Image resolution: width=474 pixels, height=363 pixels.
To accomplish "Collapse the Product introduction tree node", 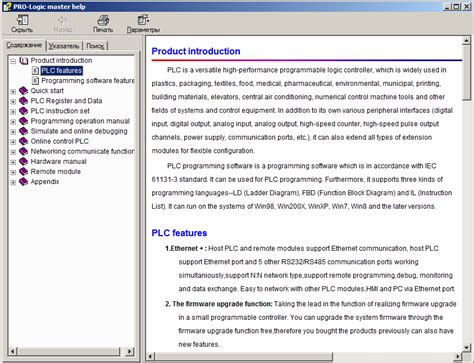I will (13, 61).
